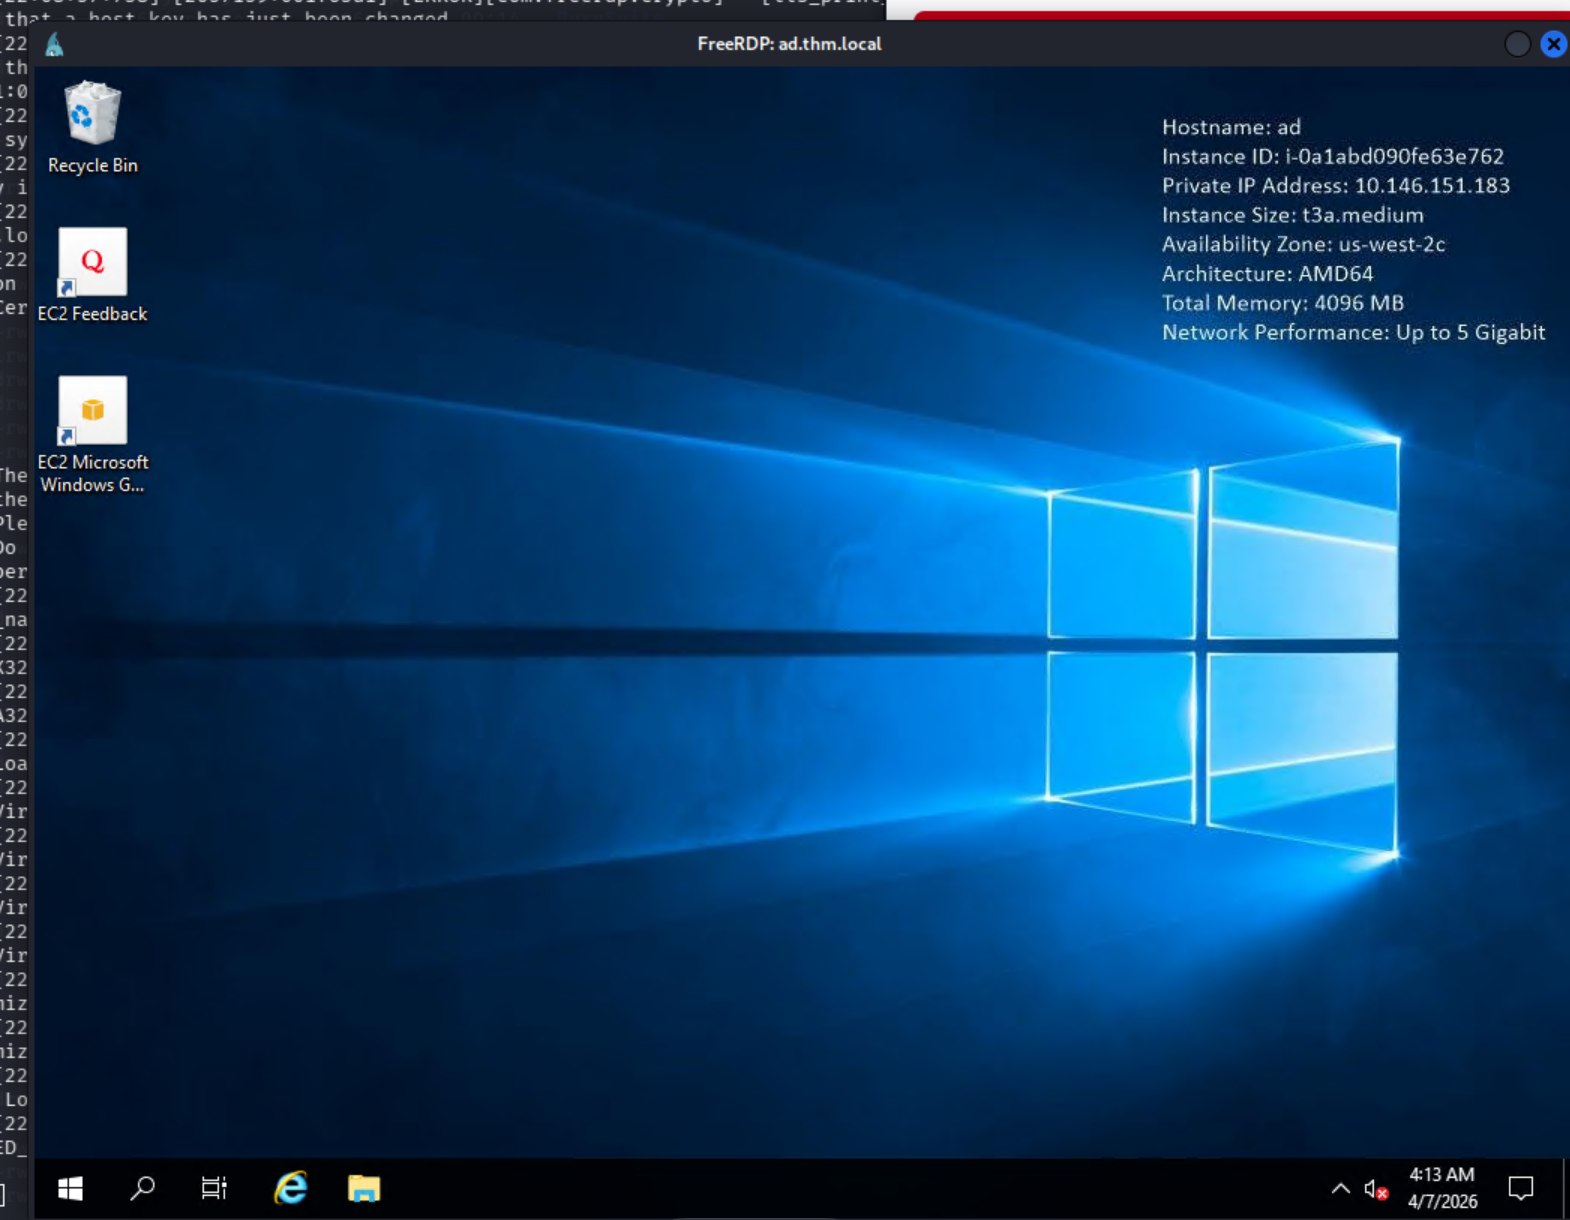Select the EC2 Microsoft Windows Guide shortcut
Viewport: 1570px width, 1220px height.
pyautogui.click(x=92, y=434)
